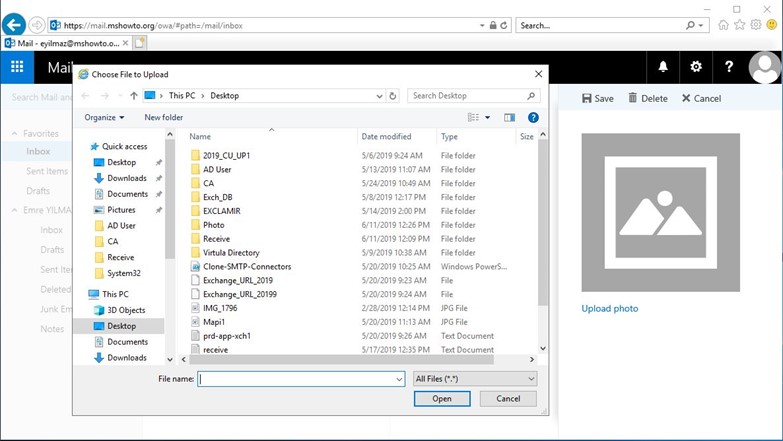Screen dimensions: 783x441
Task: Click the Open button
Action: (x=442, y=398)
